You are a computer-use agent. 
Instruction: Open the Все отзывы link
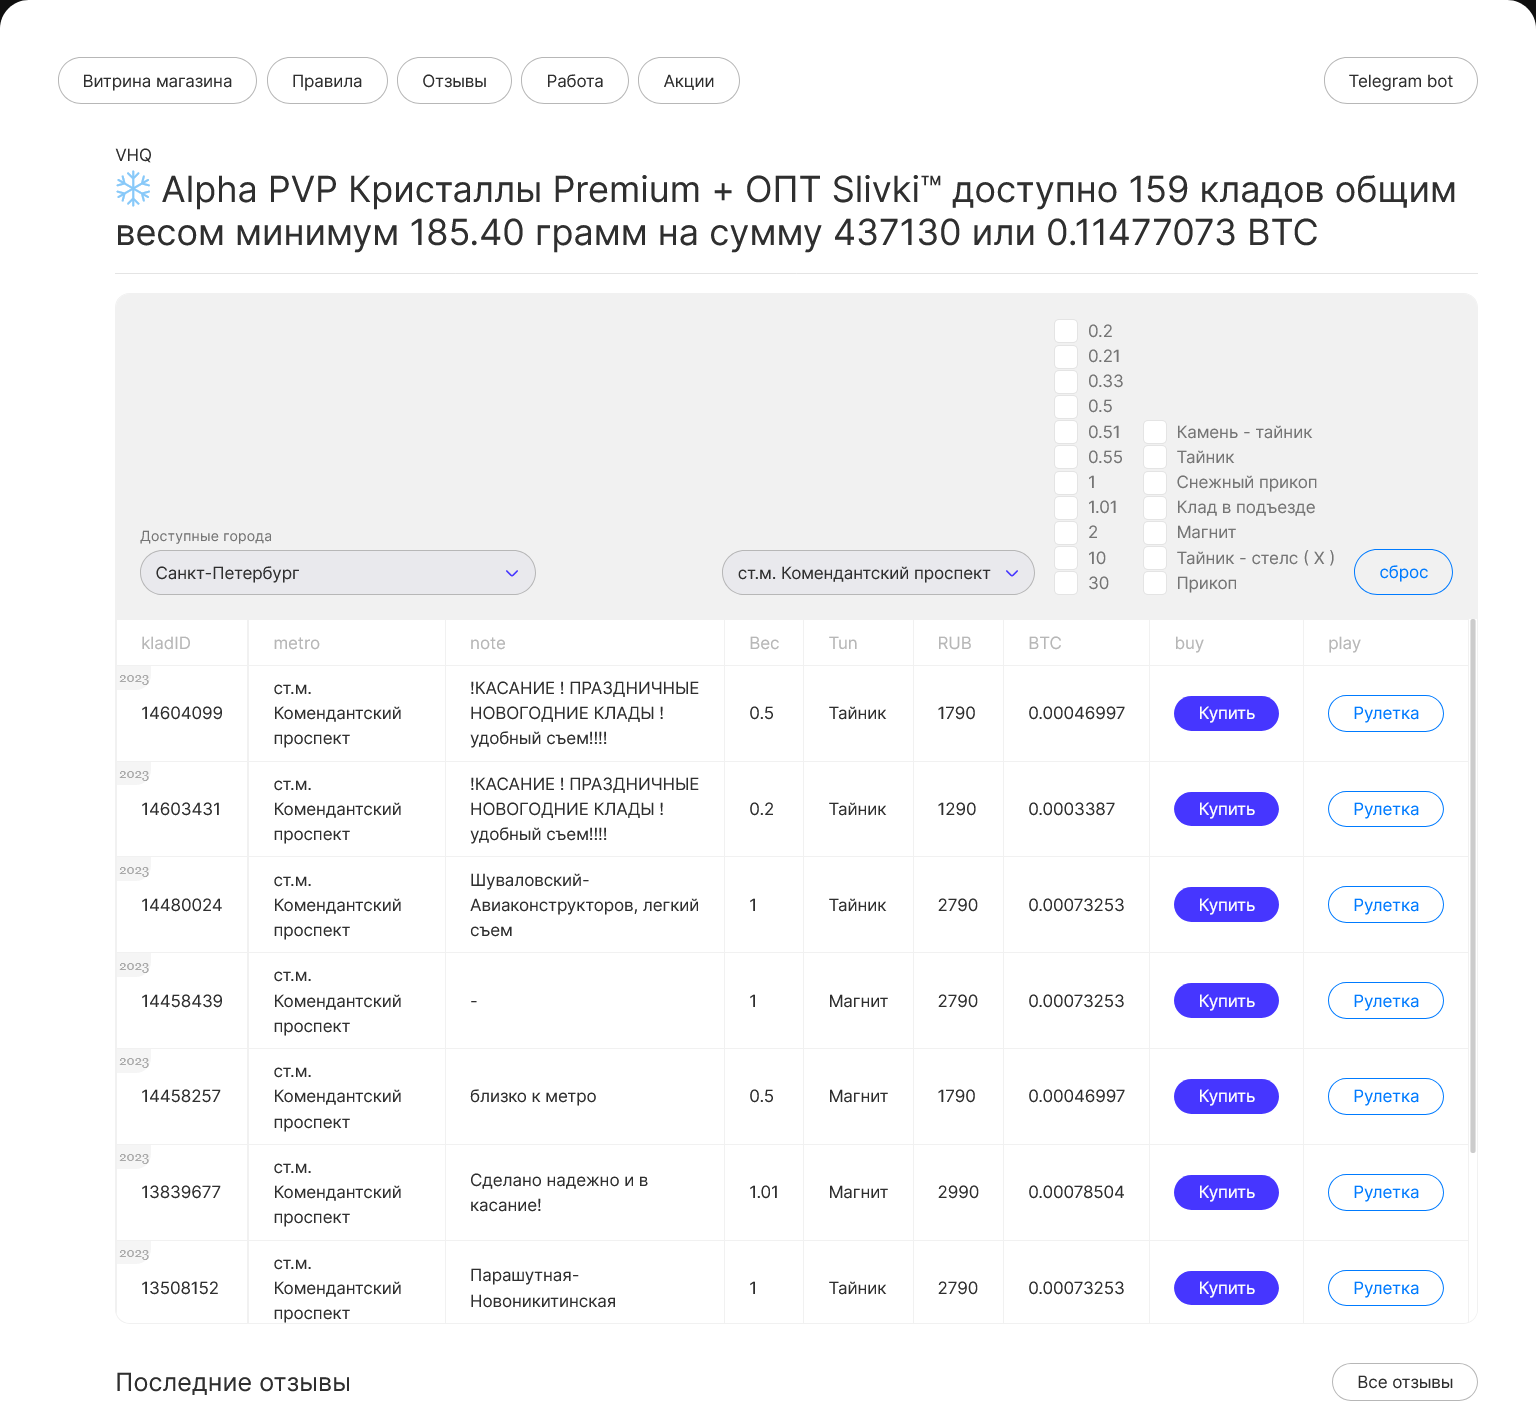(x=1404, y=1382)
